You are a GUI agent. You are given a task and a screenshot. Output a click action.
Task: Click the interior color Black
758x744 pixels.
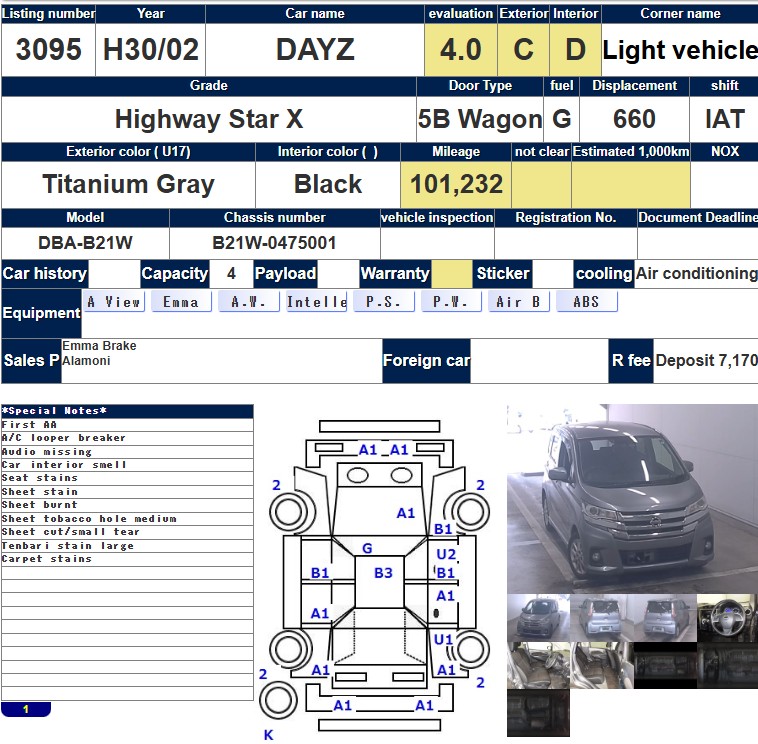[x=328, y=184]
